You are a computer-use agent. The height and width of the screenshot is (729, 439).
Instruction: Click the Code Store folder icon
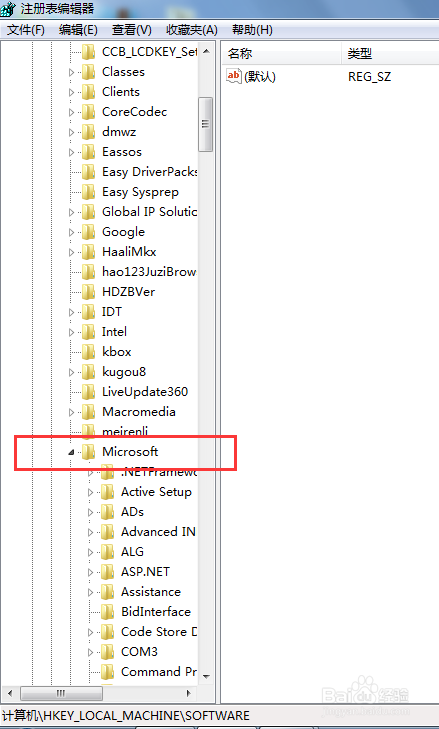pyautogui.click(x=107, y=631)
